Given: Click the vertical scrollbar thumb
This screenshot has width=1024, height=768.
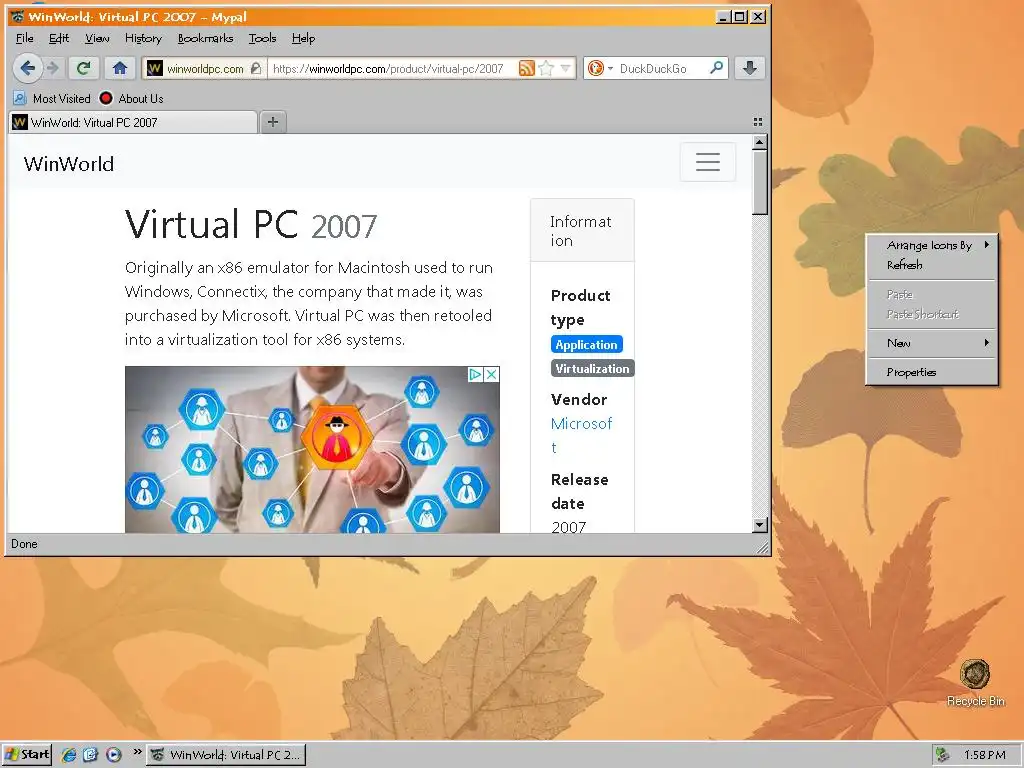Looking at the screenshot, I should 759,182.
